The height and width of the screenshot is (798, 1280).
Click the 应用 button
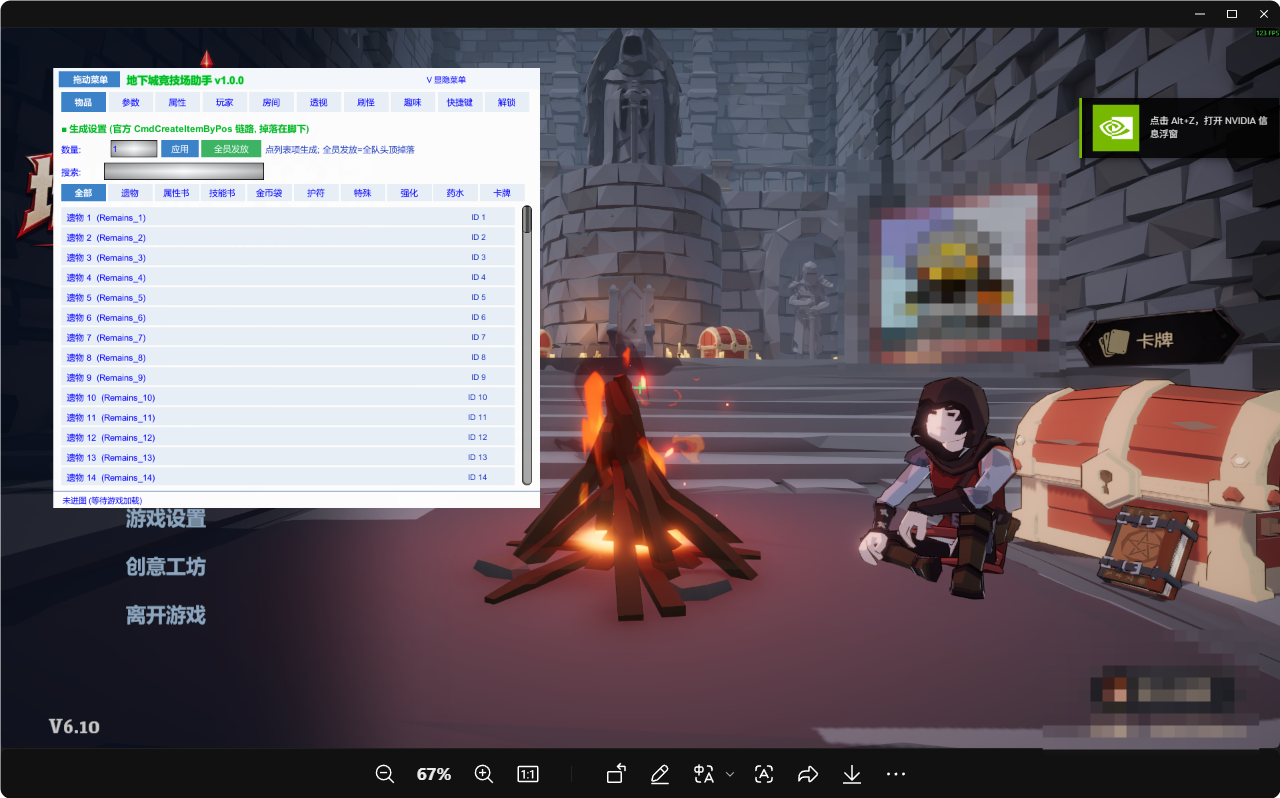click(x=179, y=149)
